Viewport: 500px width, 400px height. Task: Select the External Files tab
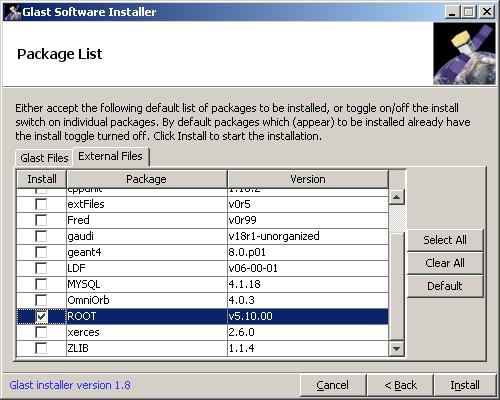click(110, 156)
